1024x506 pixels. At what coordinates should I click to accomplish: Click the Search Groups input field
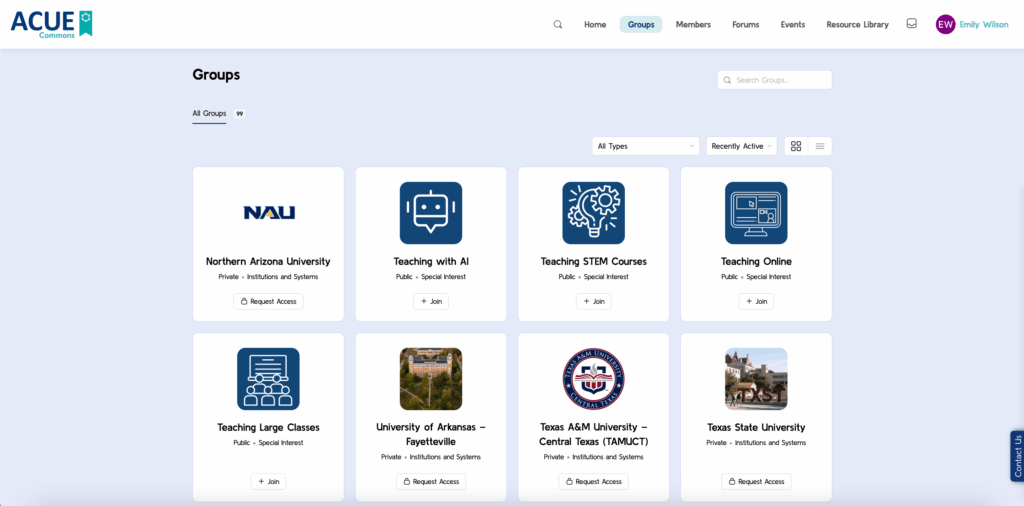click(x=775, y=80)
